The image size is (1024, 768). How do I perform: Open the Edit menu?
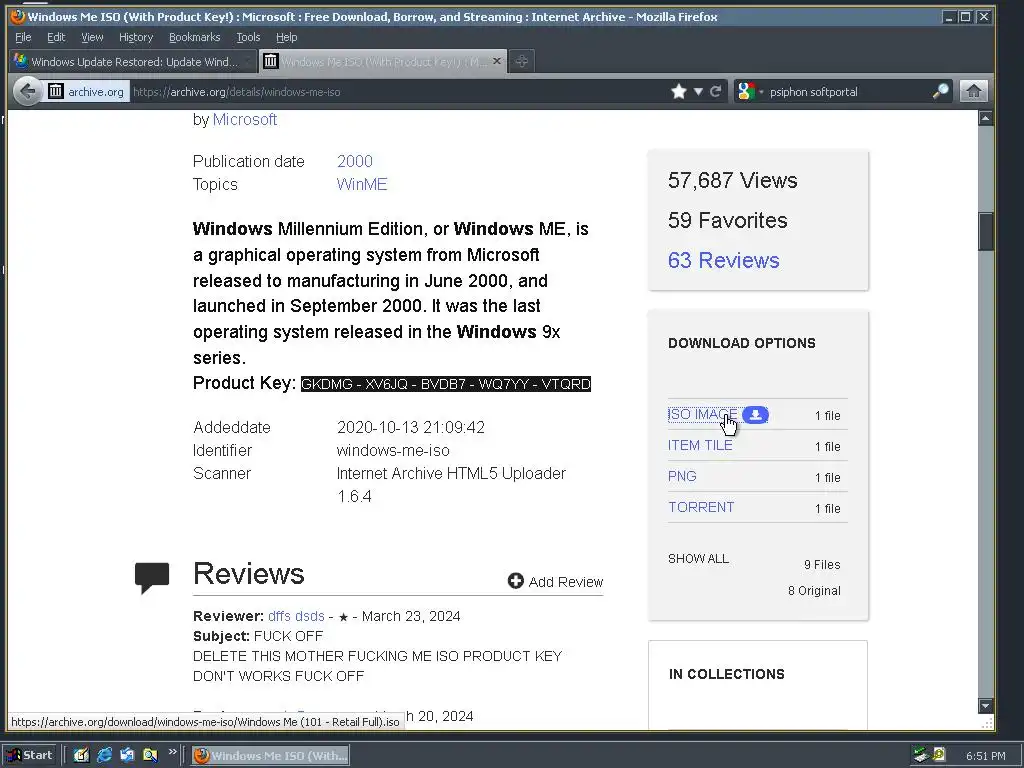[56, 37]
